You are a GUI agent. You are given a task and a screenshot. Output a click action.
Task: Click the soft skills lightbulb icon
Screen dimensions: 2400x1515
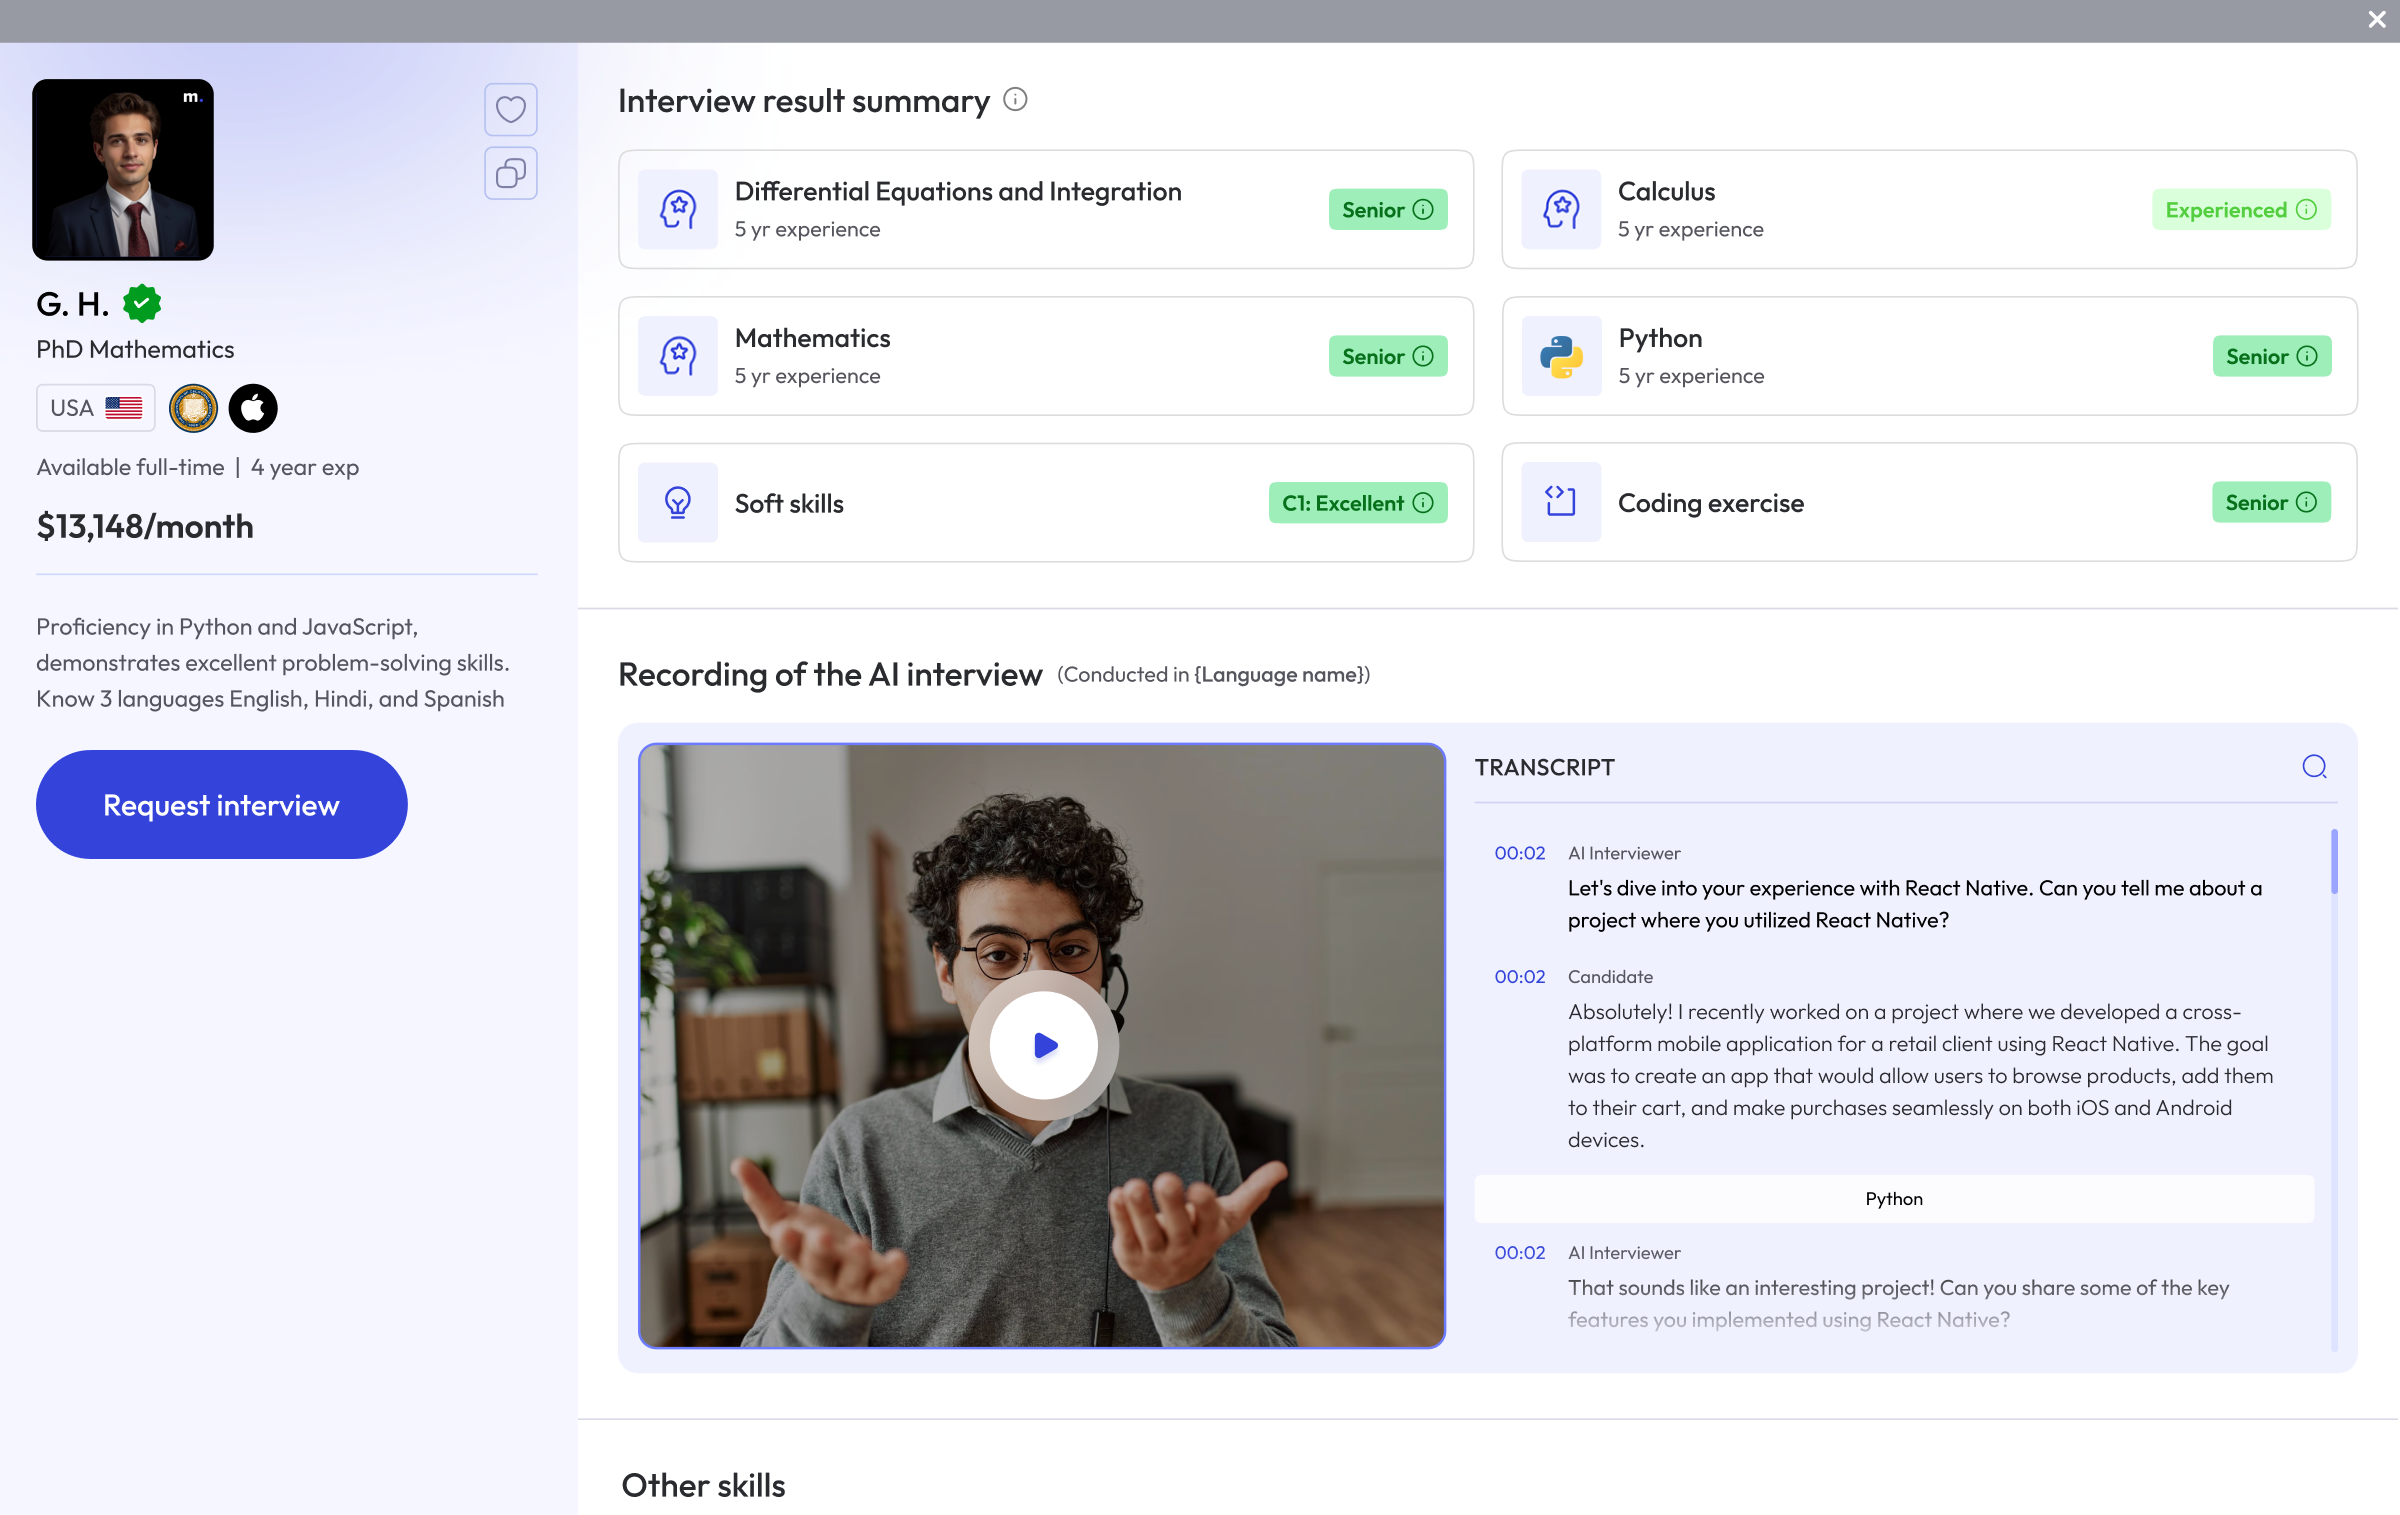click(677, 503)
